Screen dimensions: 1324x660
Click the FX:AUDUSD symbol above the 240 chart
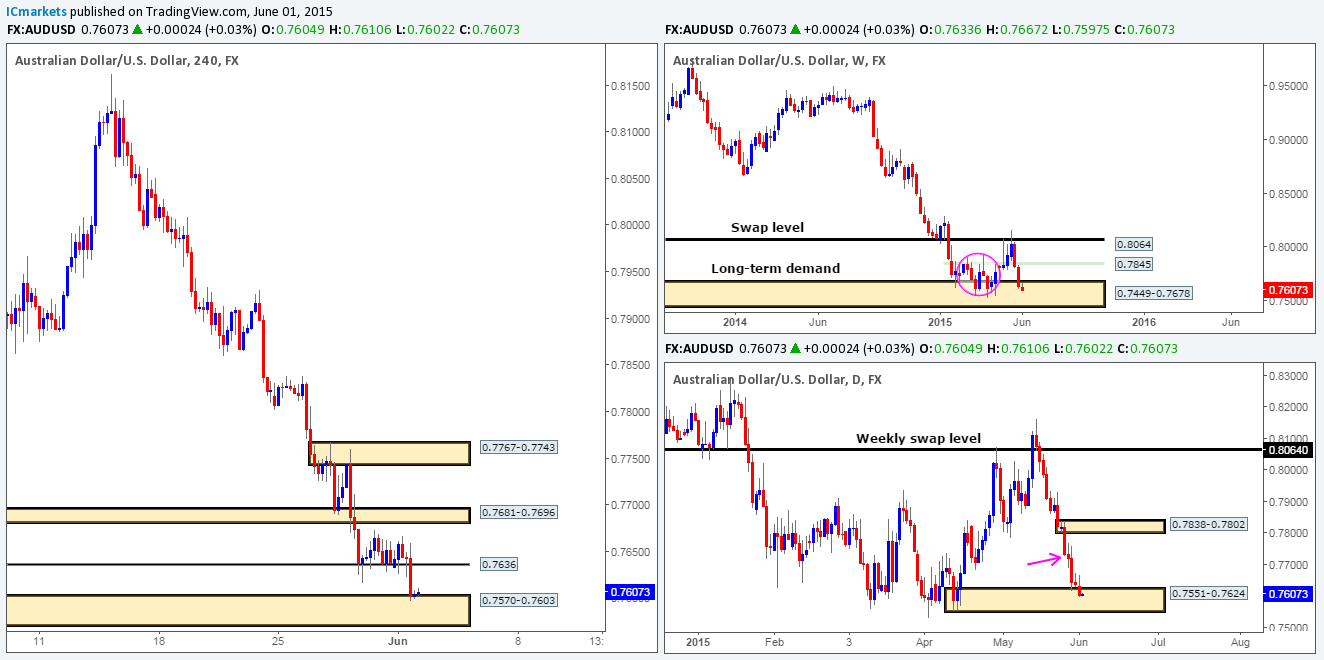pyautogui.click(x=42, y=29)
